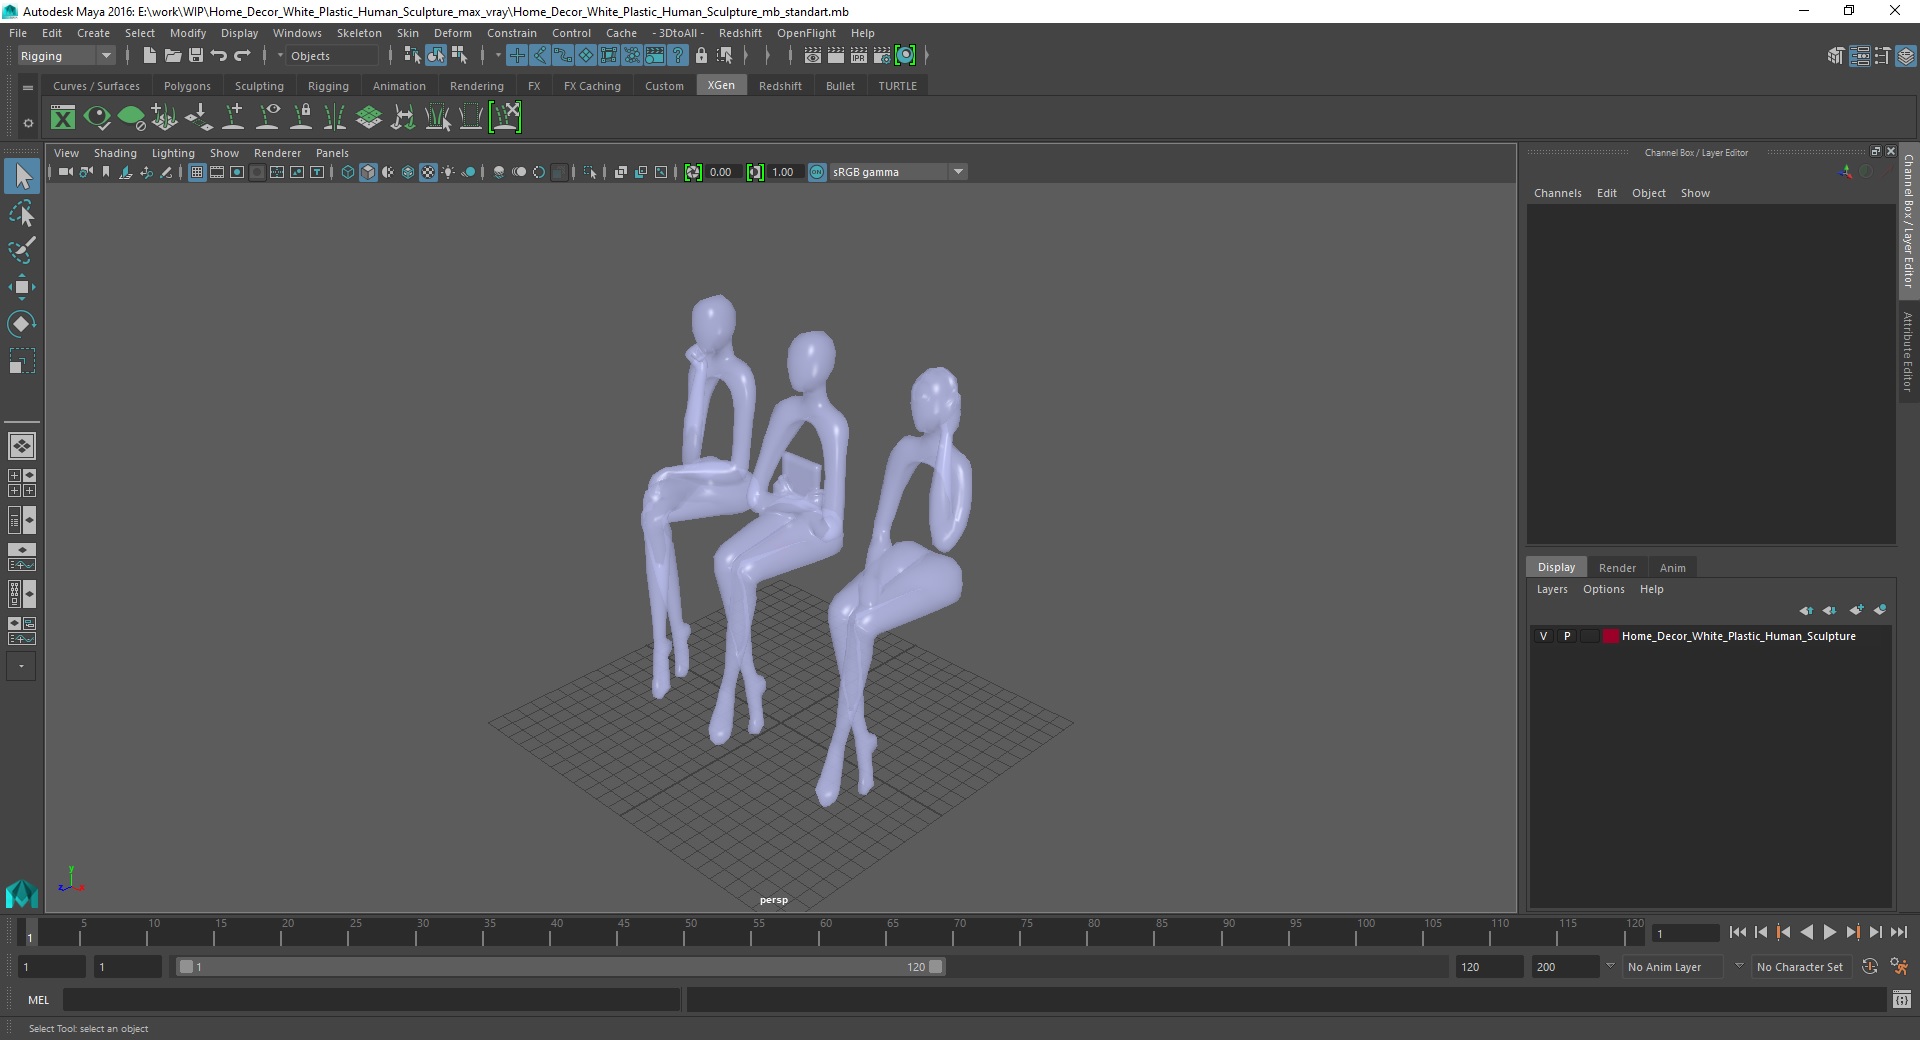Open the Objects selection mask field
1920x1040 pixels.
(330, 56)
